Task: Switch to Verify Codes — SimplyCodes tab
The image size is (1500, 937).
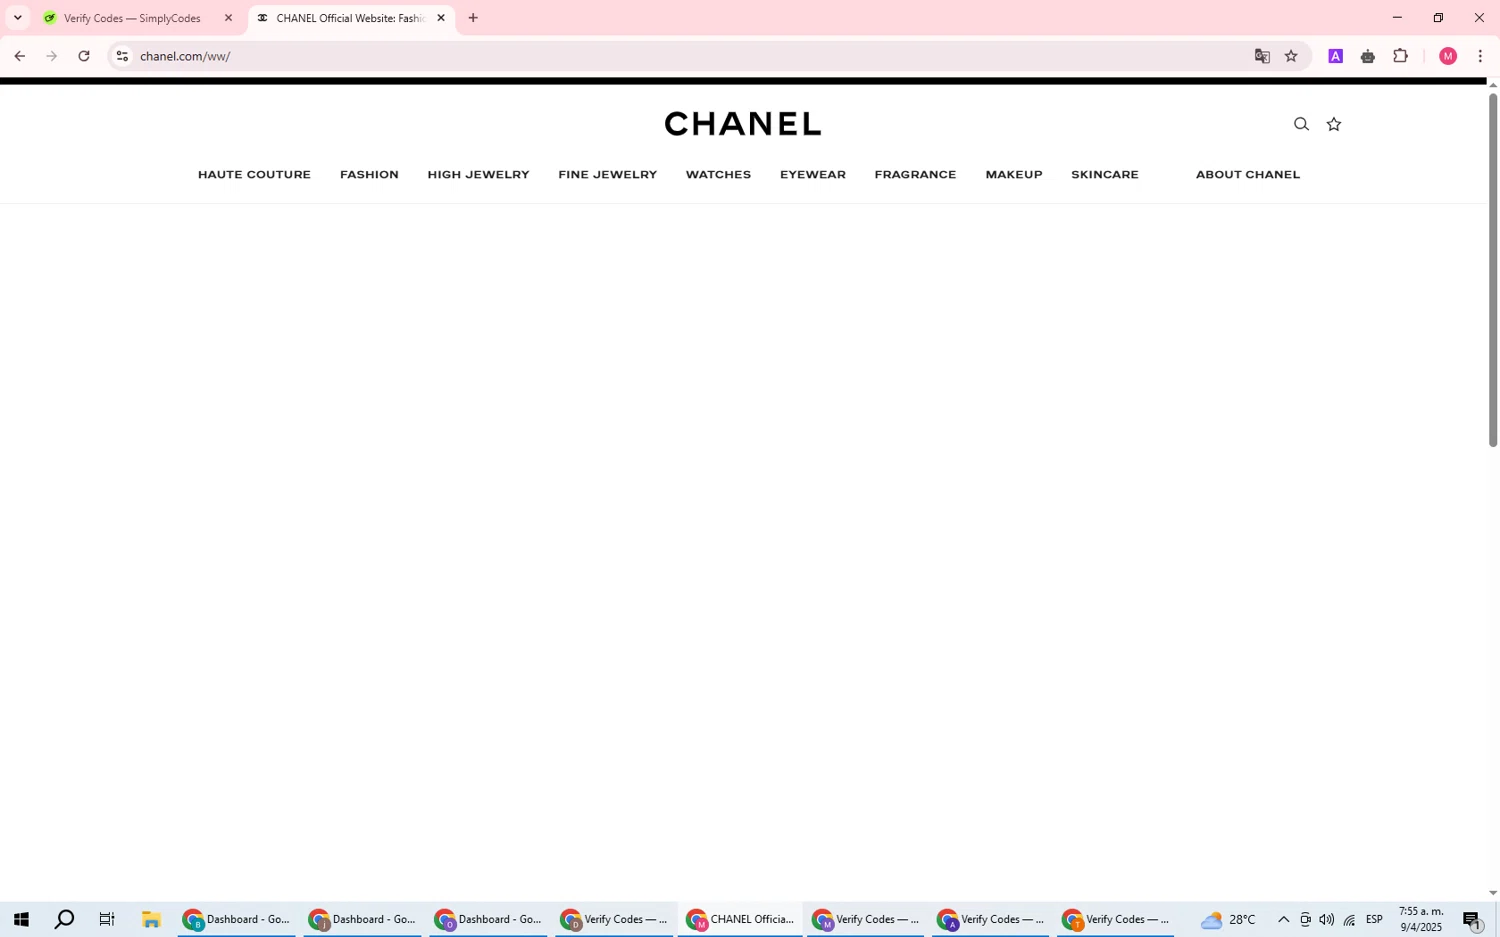Action: [132, 18]
